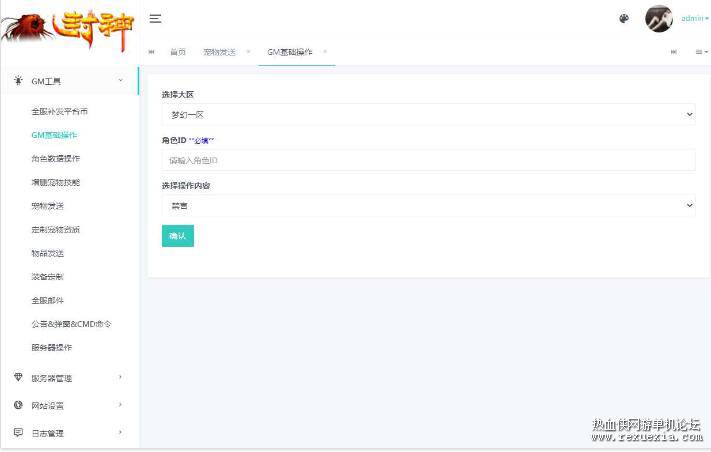Click the 角色ID required label
This screenshot has height=452, width=711.
(x=188, y=140)
